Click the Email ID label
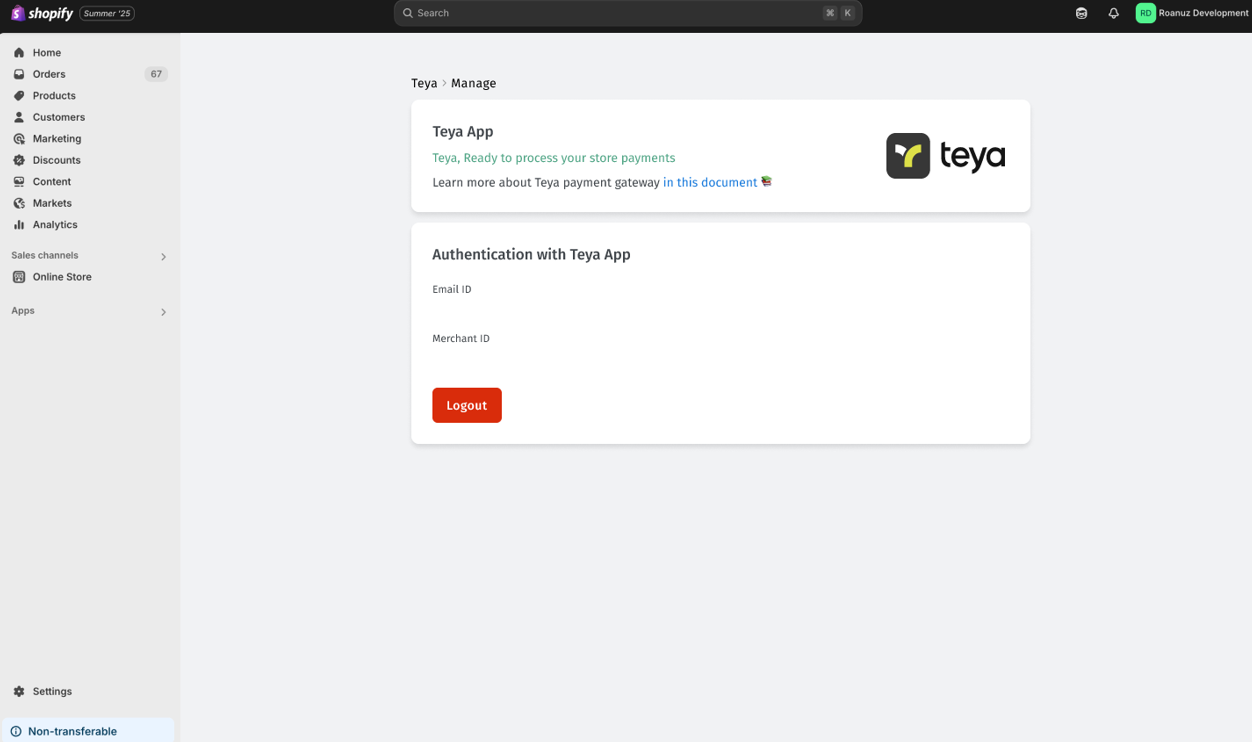 452,290
